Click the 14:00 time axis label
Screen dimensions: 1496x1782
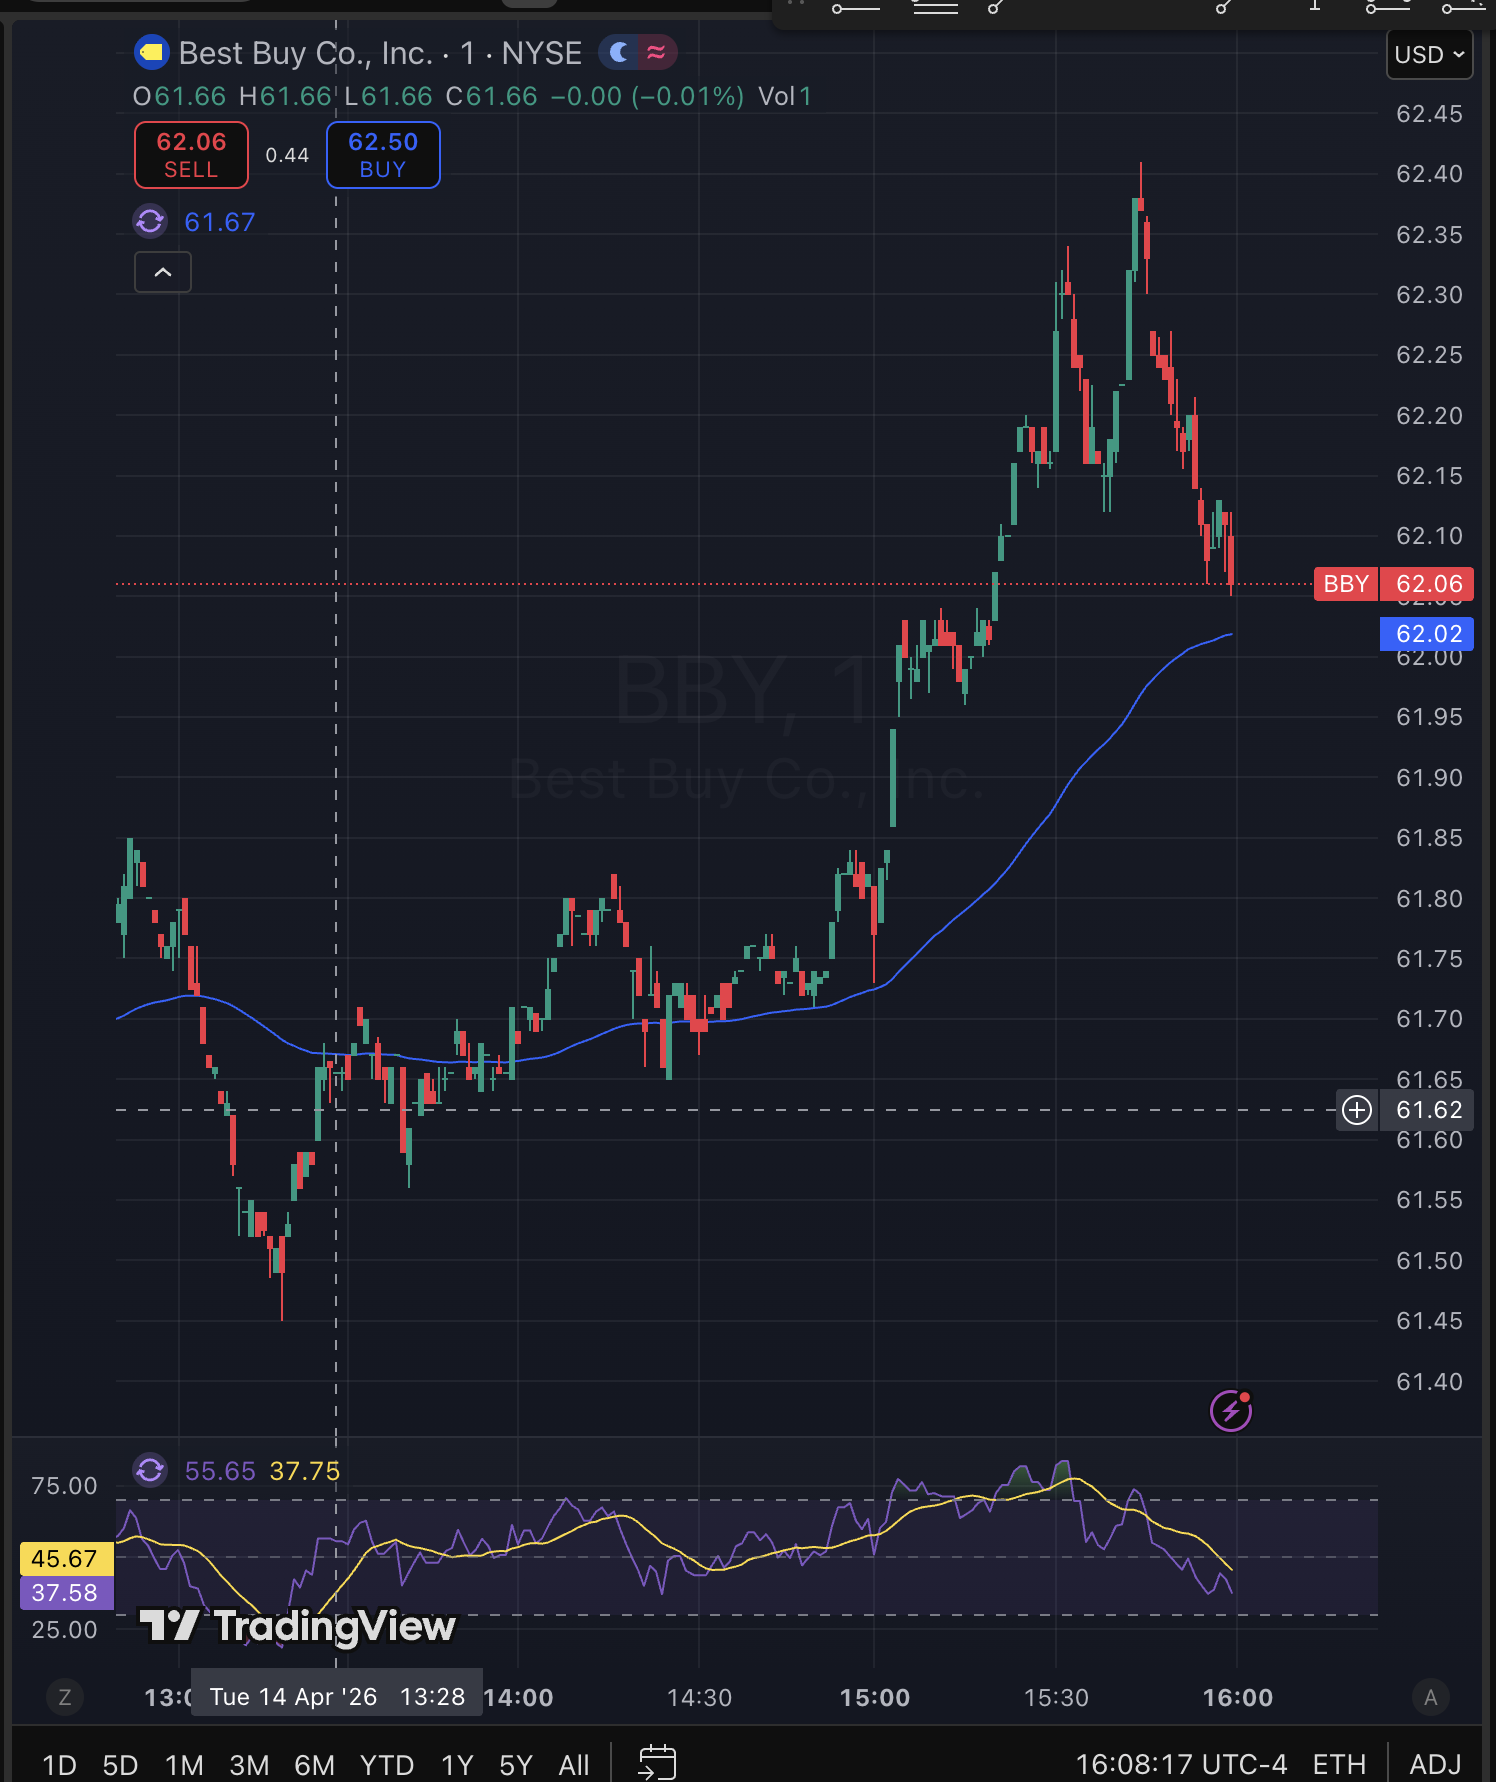tap(518, 1698)
